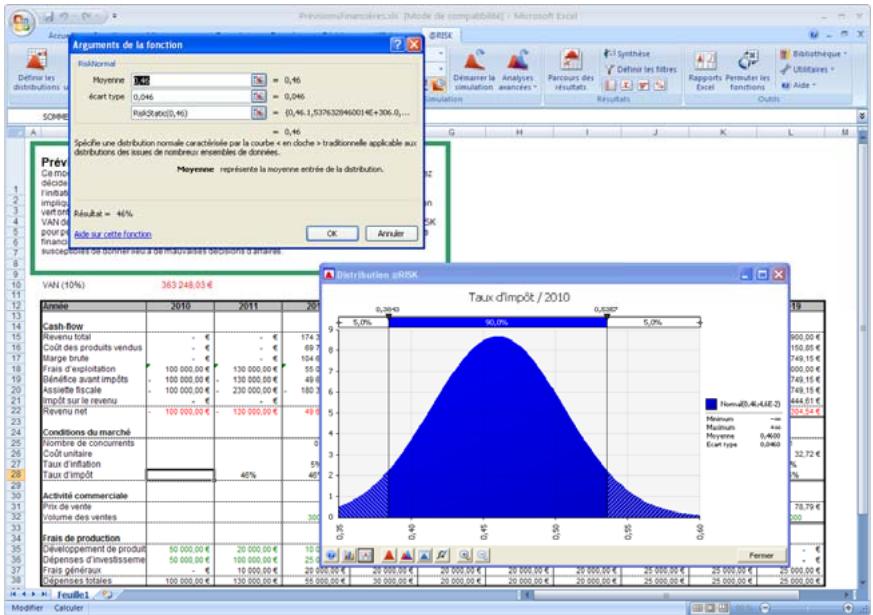Open the 'Aide sur cette fonction' link

[x=113, y=234]
